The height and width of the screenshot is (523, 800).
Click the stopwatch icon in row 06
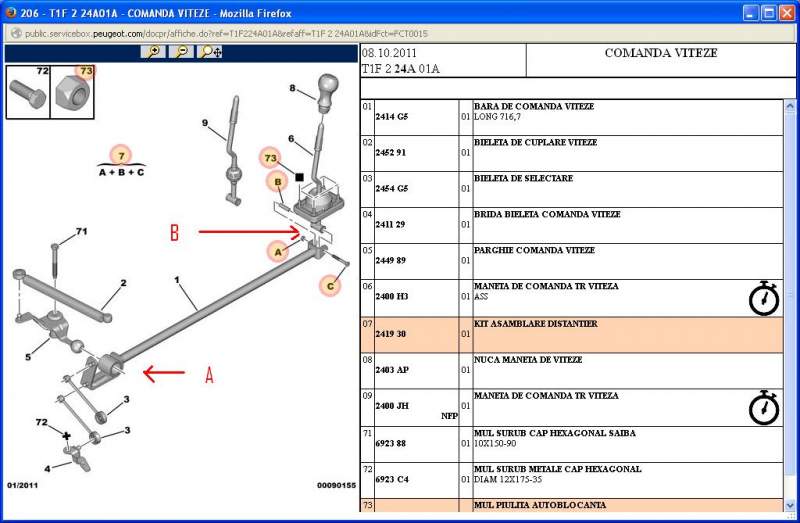coord(764,298)
